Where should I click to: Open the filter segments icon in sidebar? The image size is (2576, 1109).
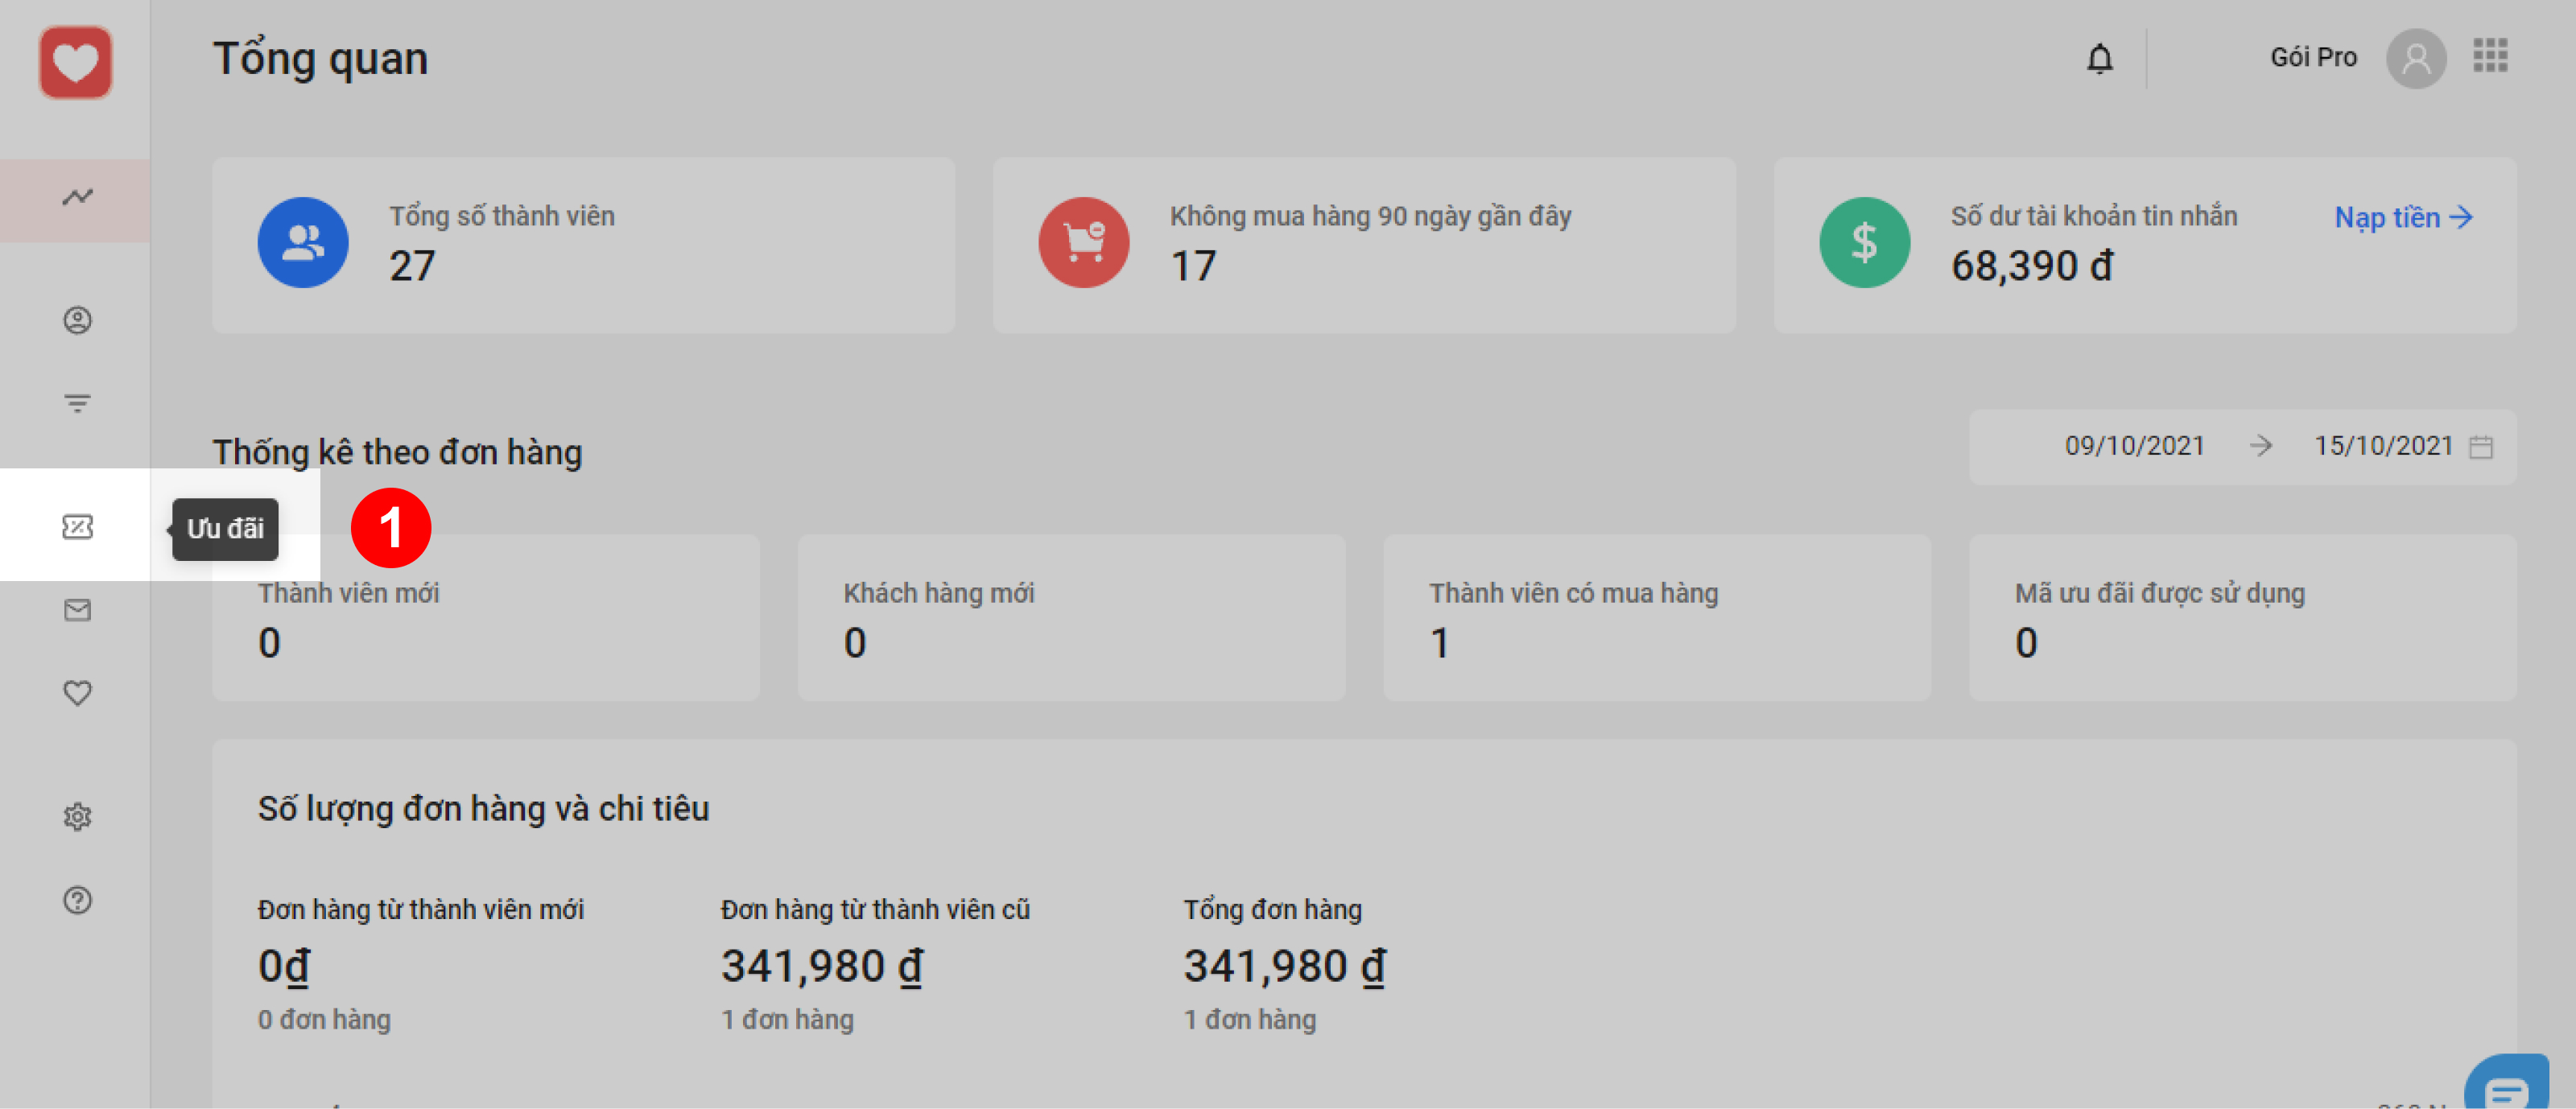point(77,403)
